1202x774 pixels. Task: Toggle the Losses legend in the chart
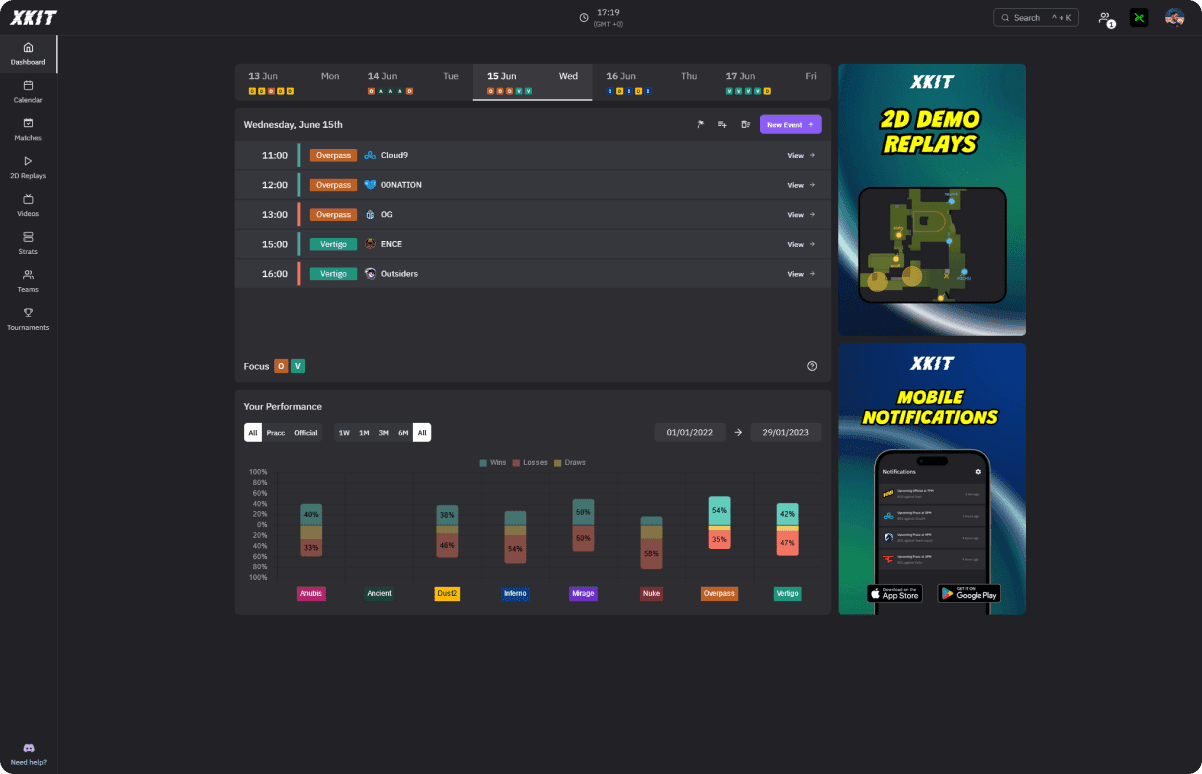click(x=528, y=462)
